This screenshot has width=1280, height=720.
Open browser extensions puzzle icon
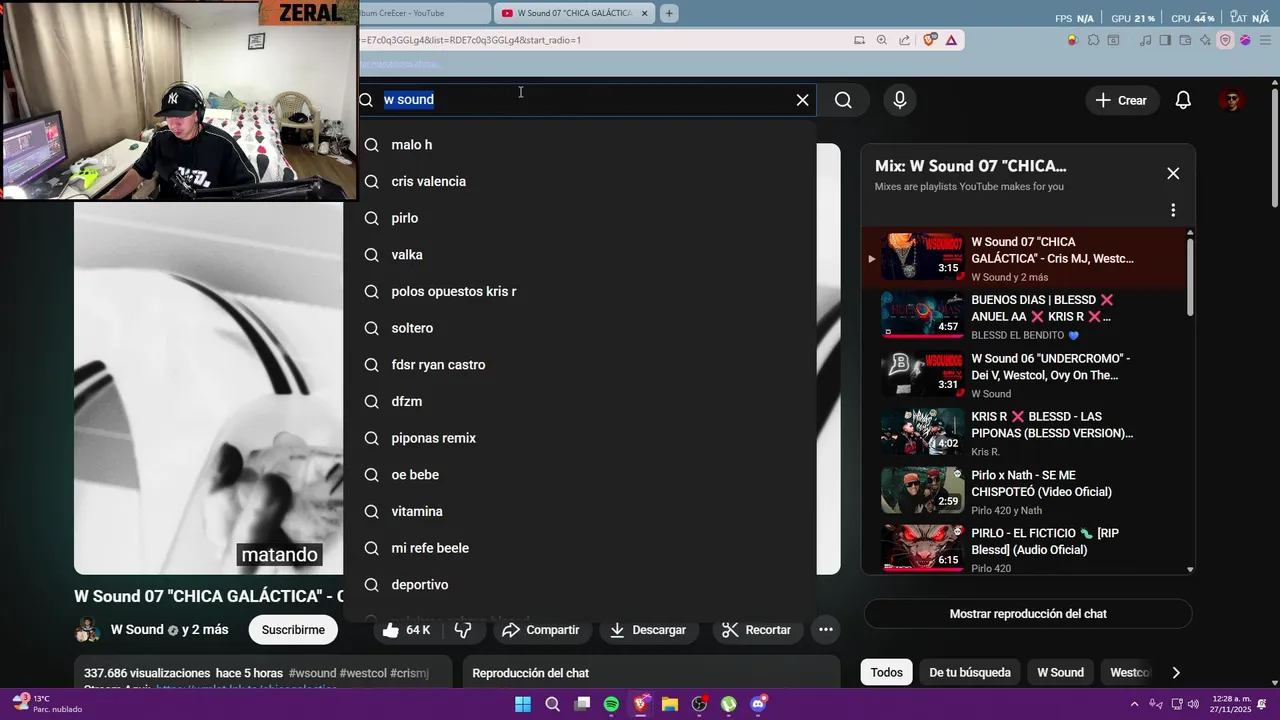coord(1093,40)
